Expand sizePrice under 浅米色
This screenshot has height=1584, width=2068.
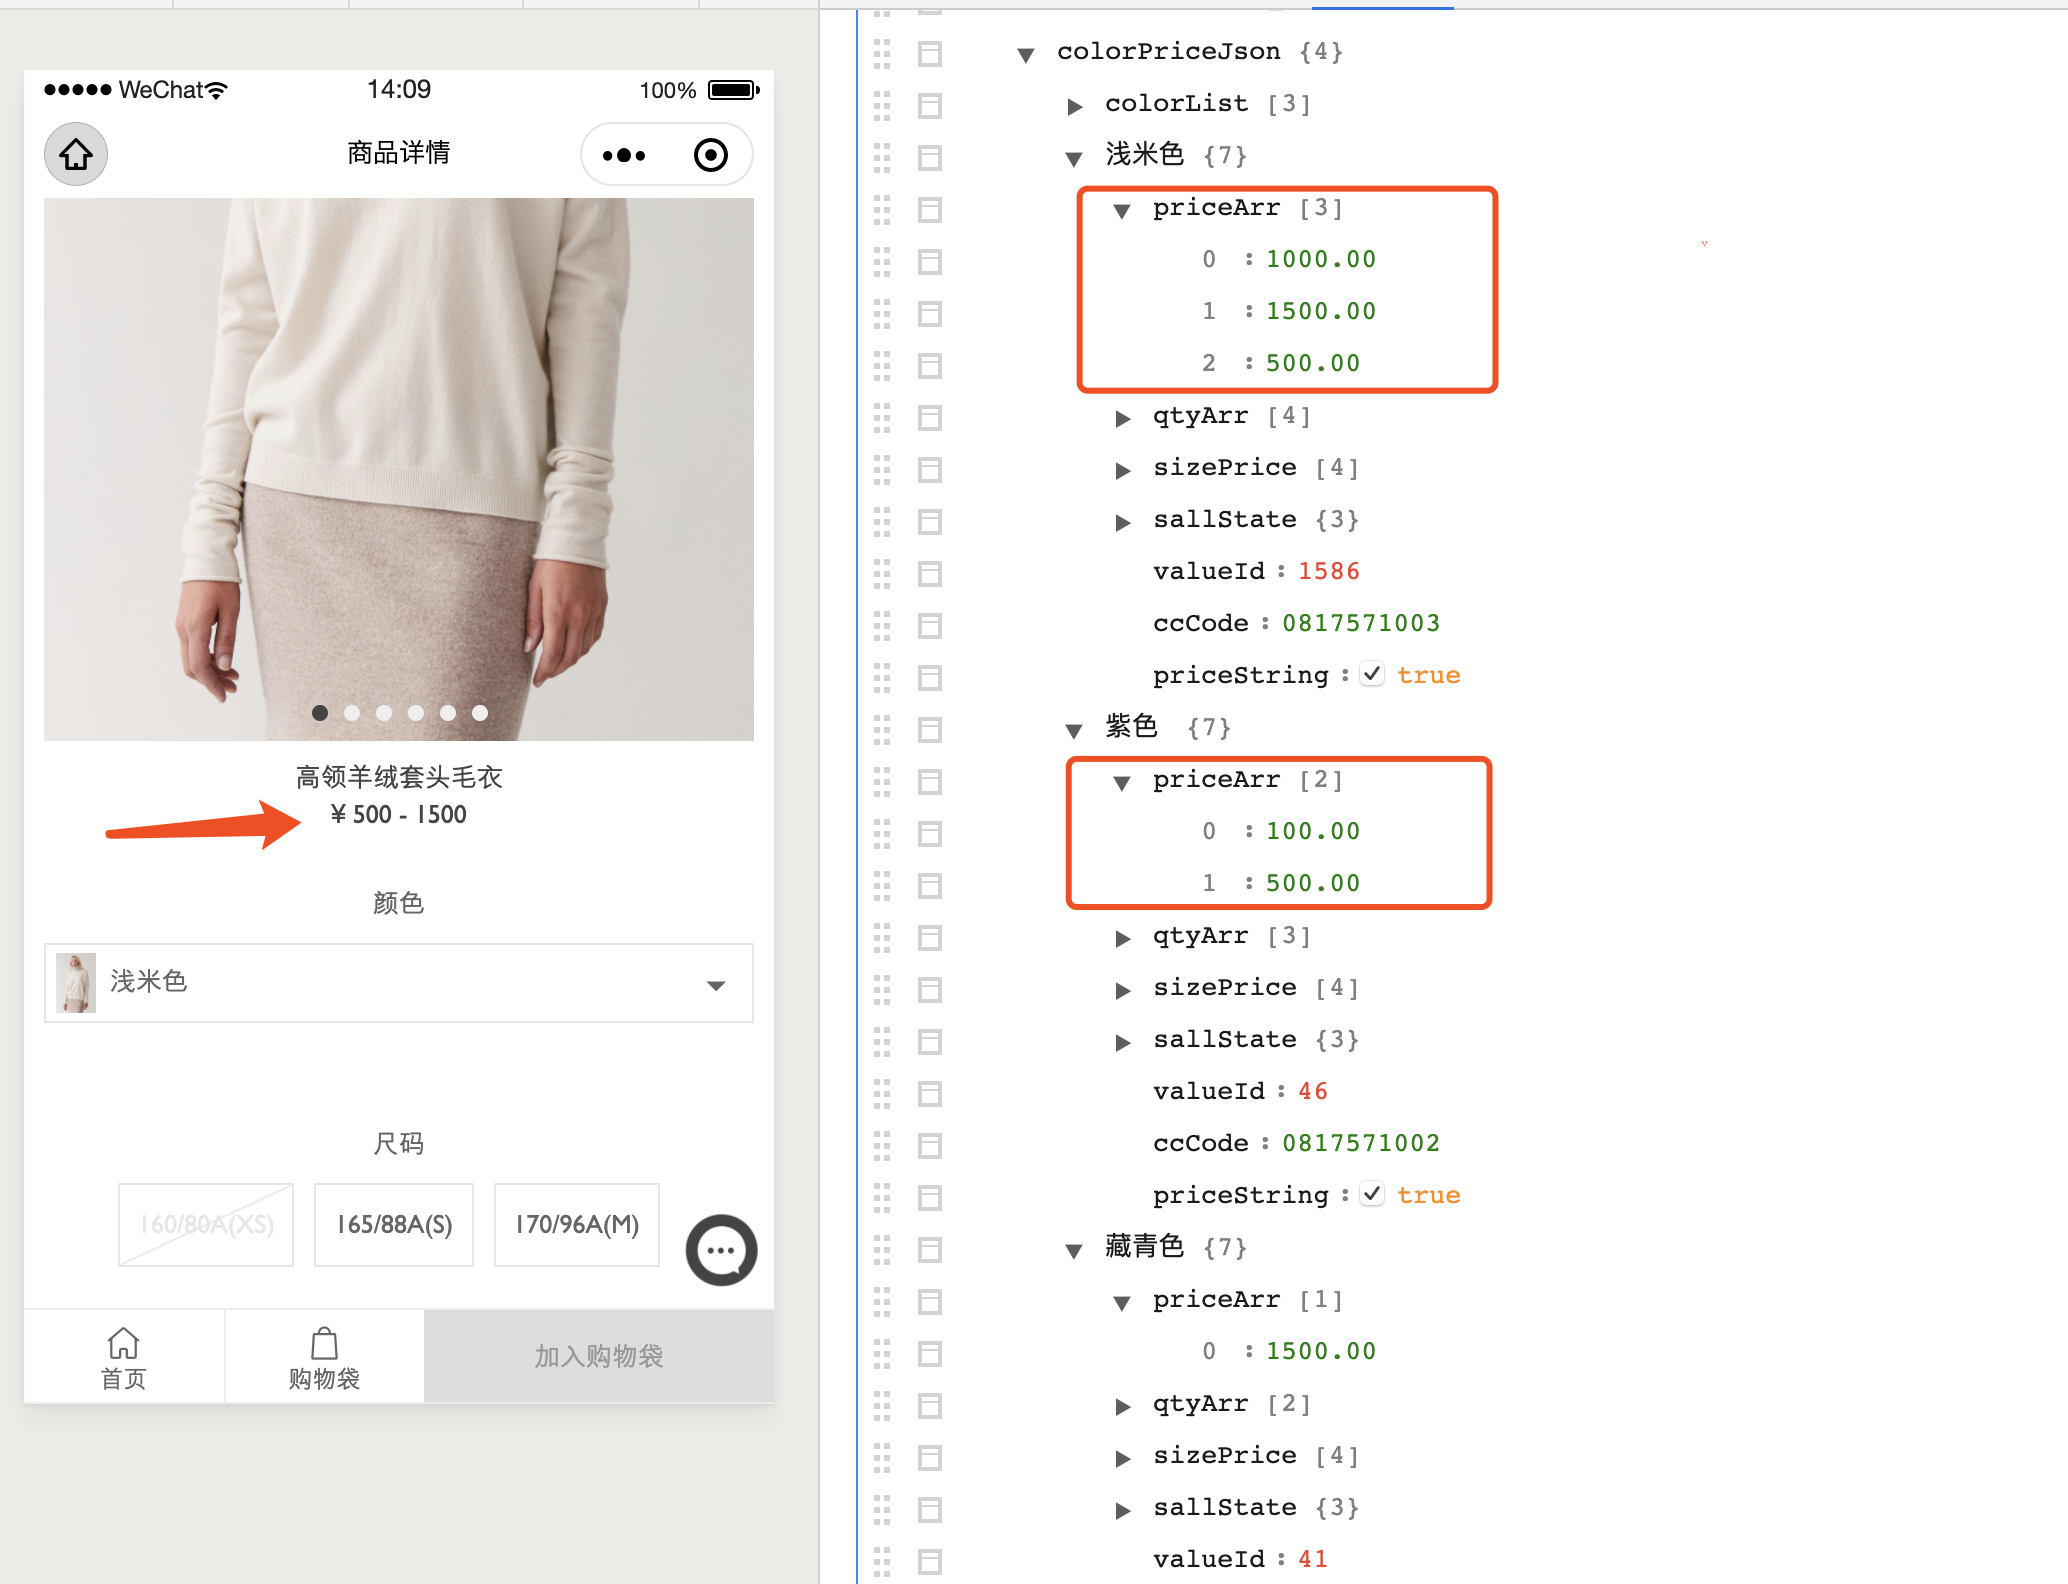[x=1123, y=470]
